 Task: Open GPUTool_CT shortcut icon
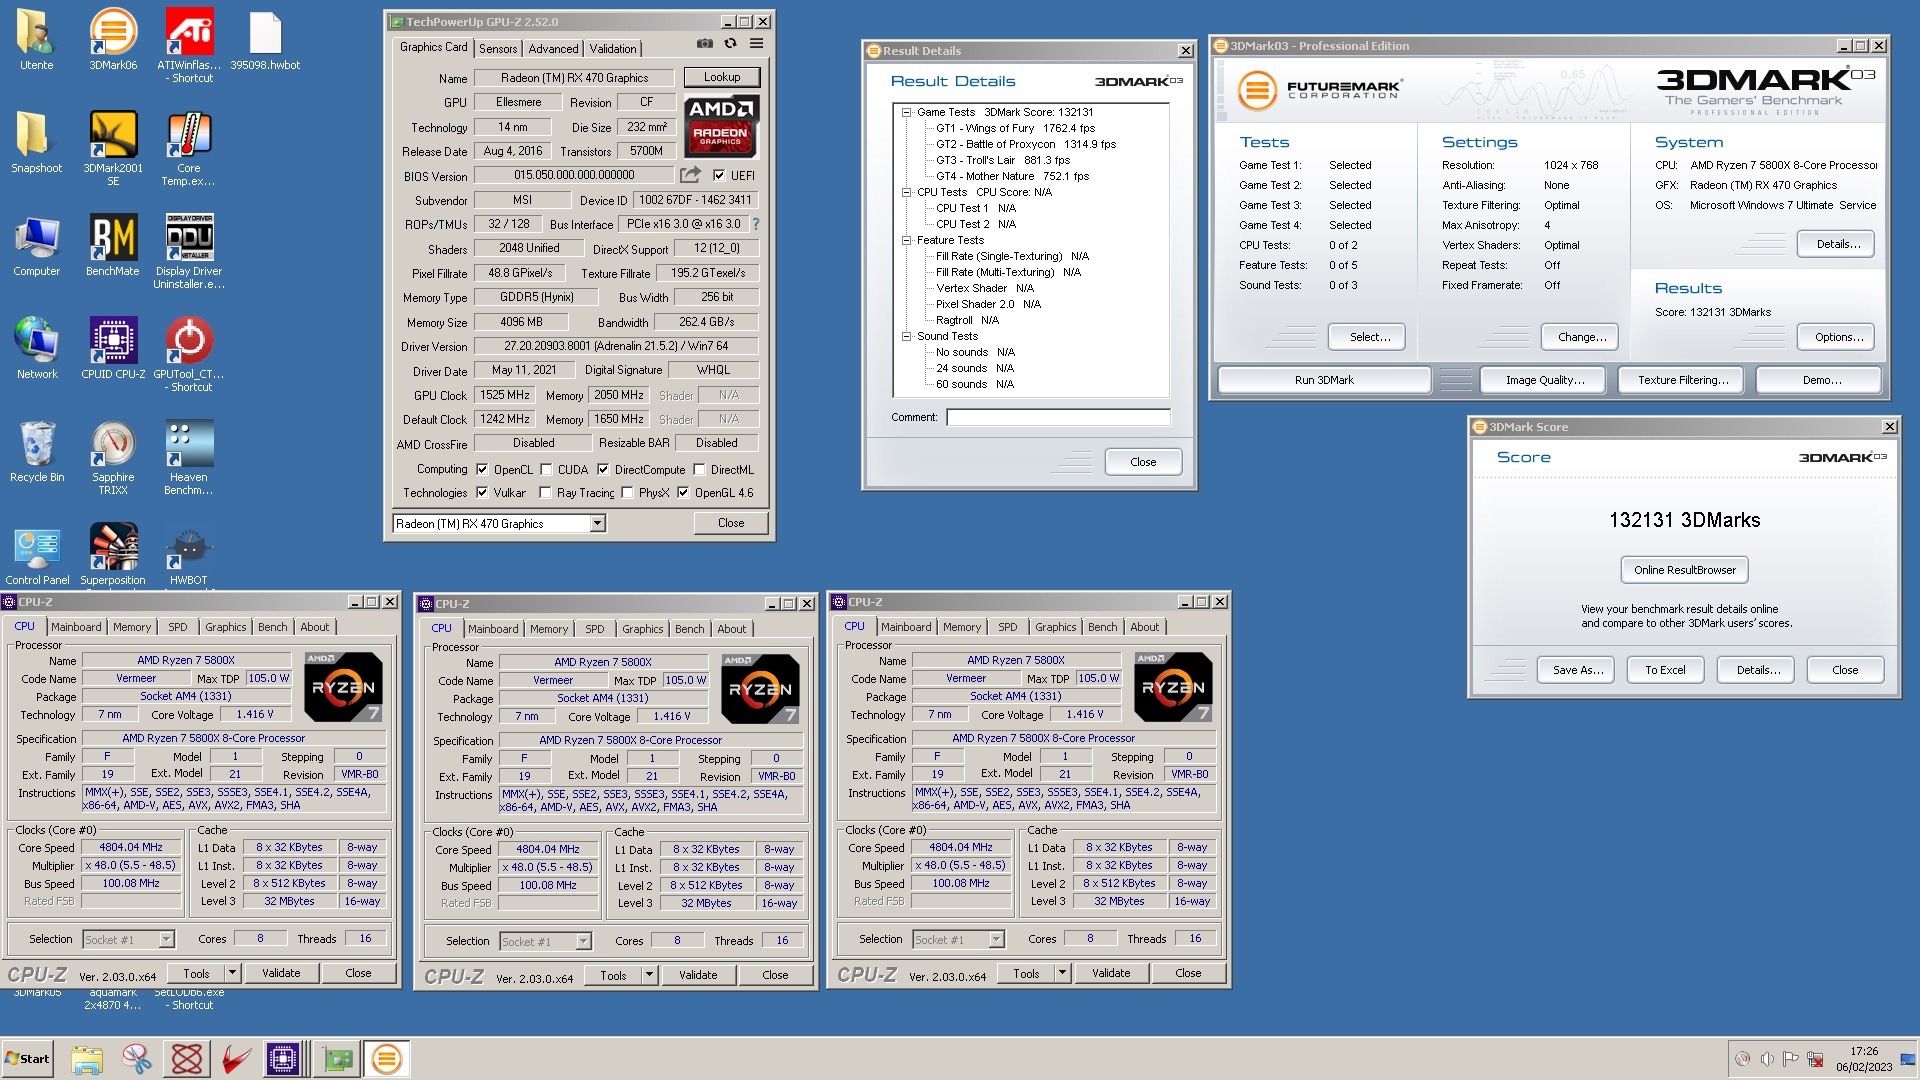(x=189, y=354)
